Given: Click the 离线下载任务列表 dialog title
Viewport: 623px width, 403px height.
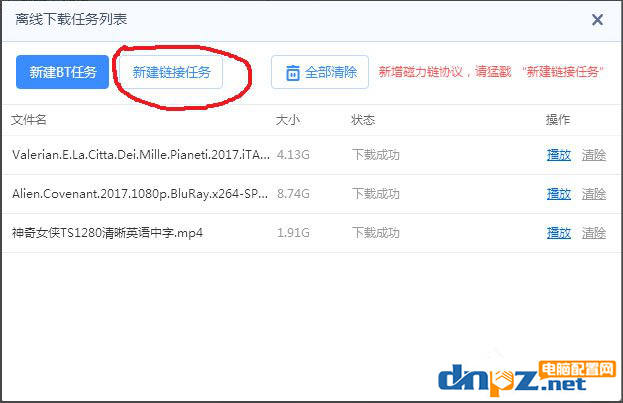Looking at the screenshot, I should coord(71,19).
